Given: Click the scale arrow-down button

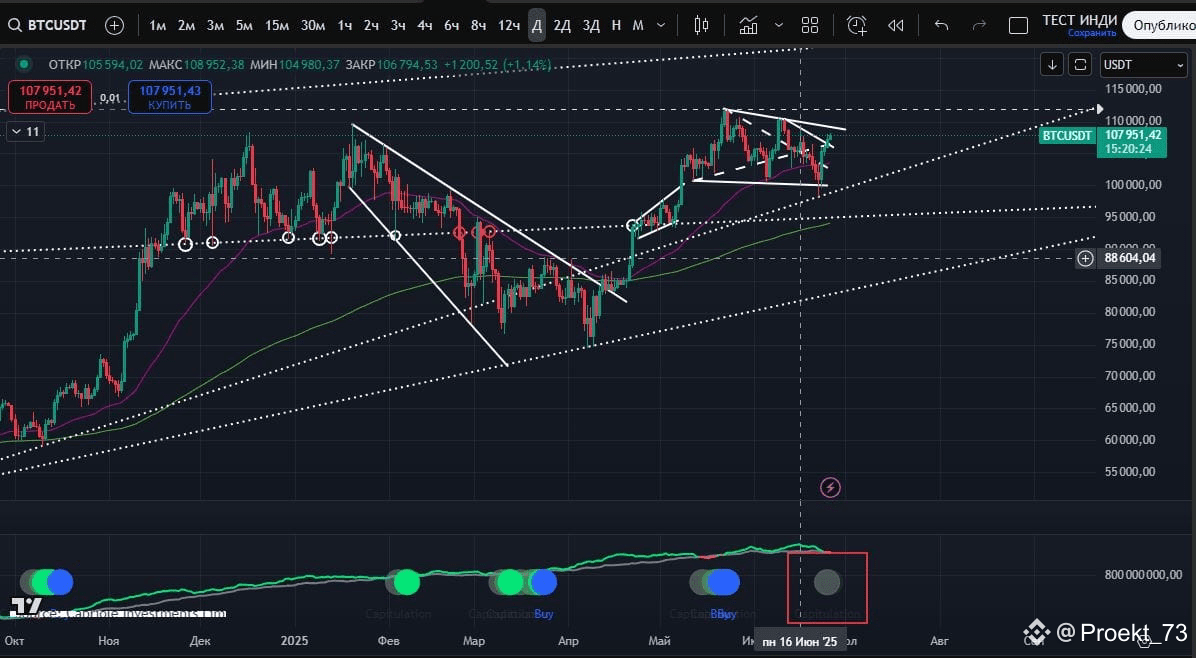Looking at the screenshot, I should tap(1052, 65).
